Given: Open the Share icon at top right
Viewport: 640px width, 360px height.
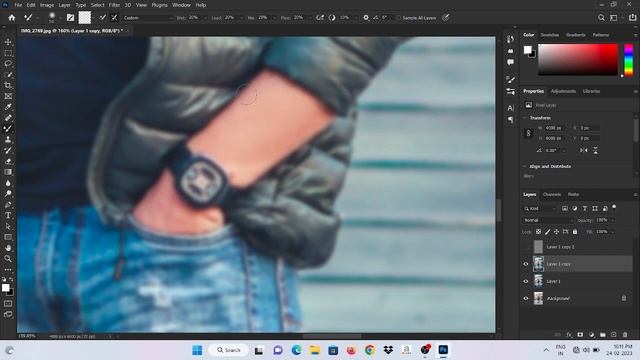Looking at the screenshot, I should click(633, 18).
